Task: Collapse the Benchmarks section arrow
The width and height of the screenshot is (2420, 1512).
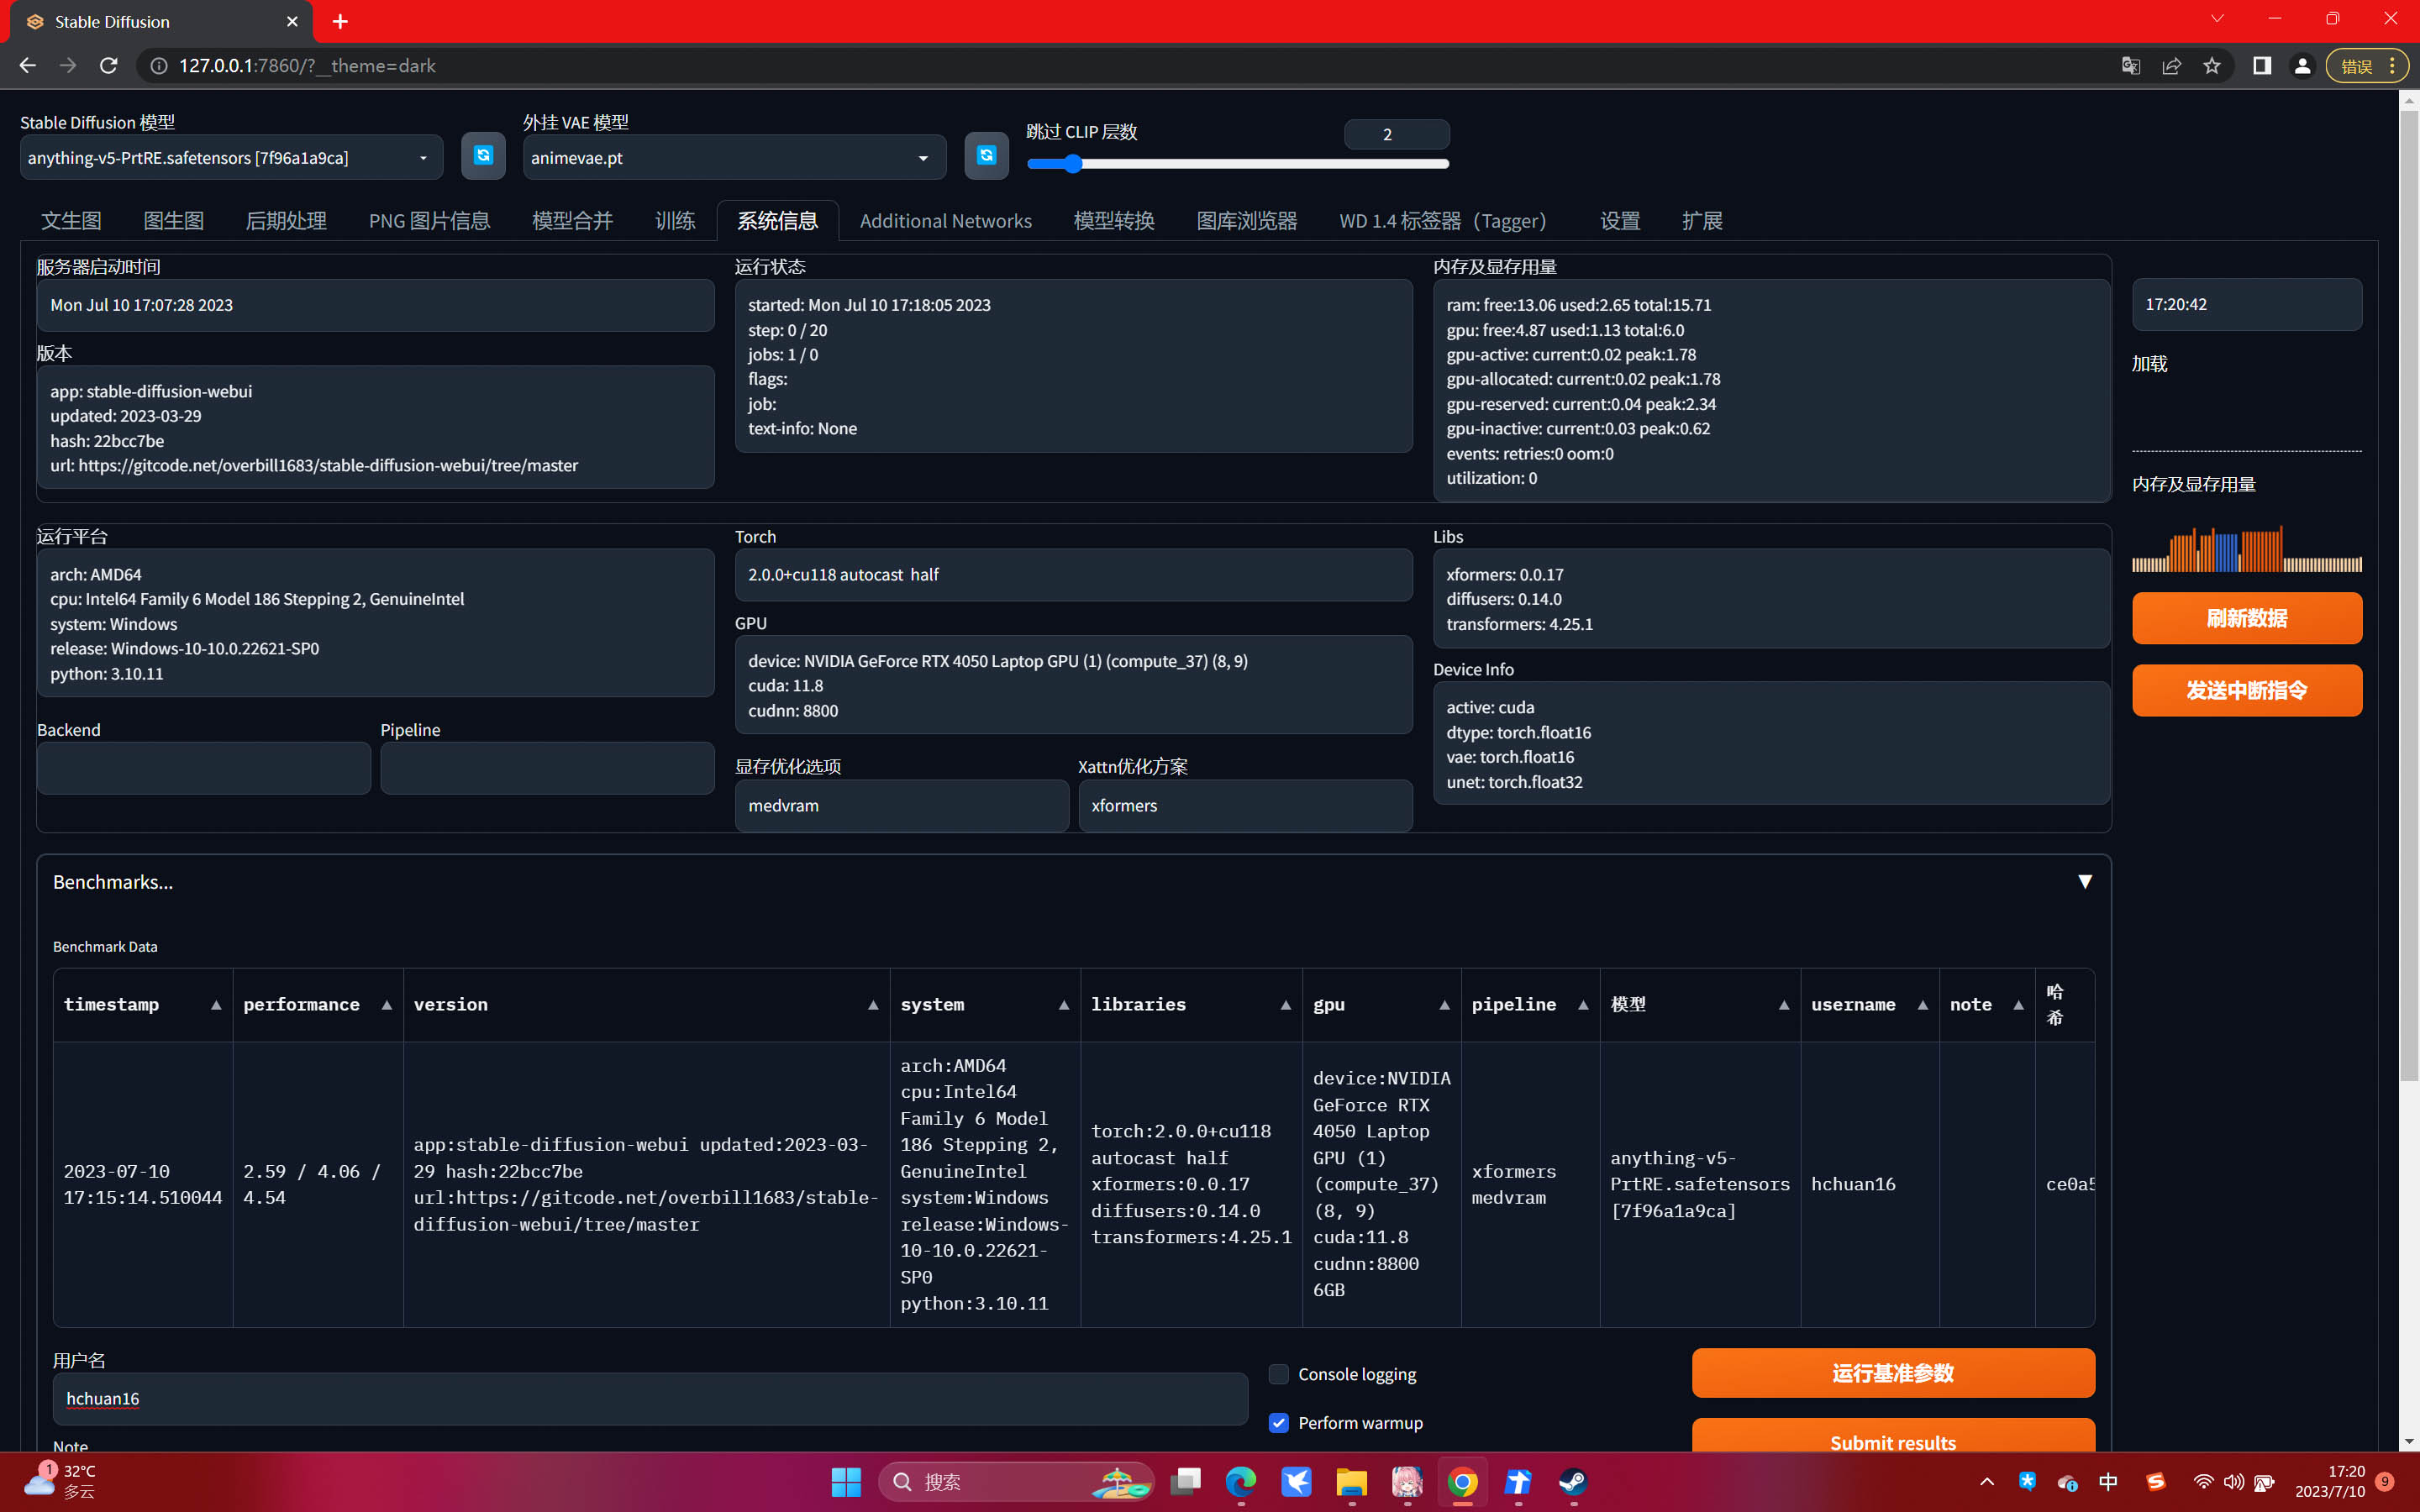Action: [2084, 882]
